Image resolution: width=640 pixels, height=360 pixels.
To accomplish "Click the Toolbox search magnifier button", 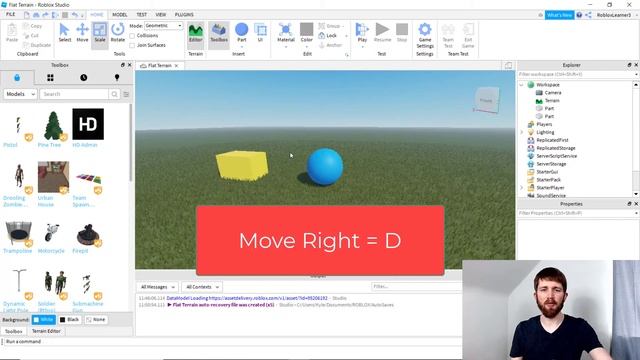I will point(114,94).
